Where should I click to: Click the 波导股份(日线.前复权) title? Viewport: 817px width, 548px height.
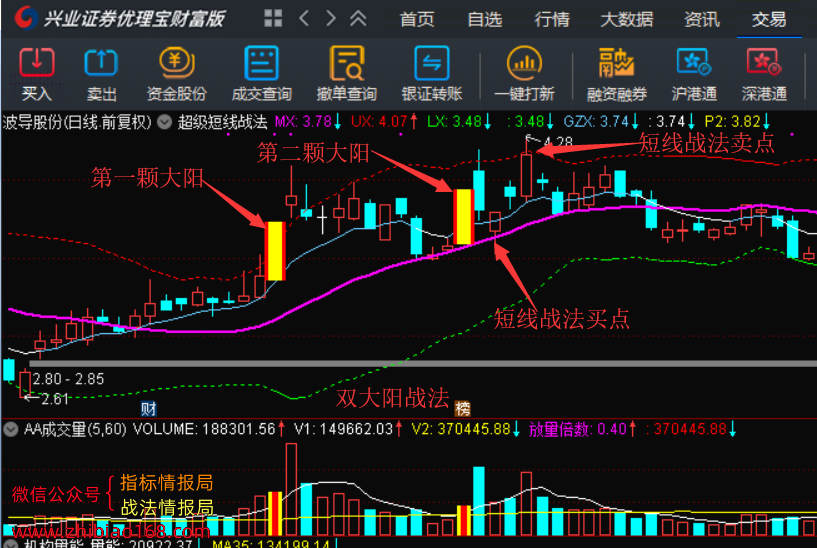(x=77, y=122)
